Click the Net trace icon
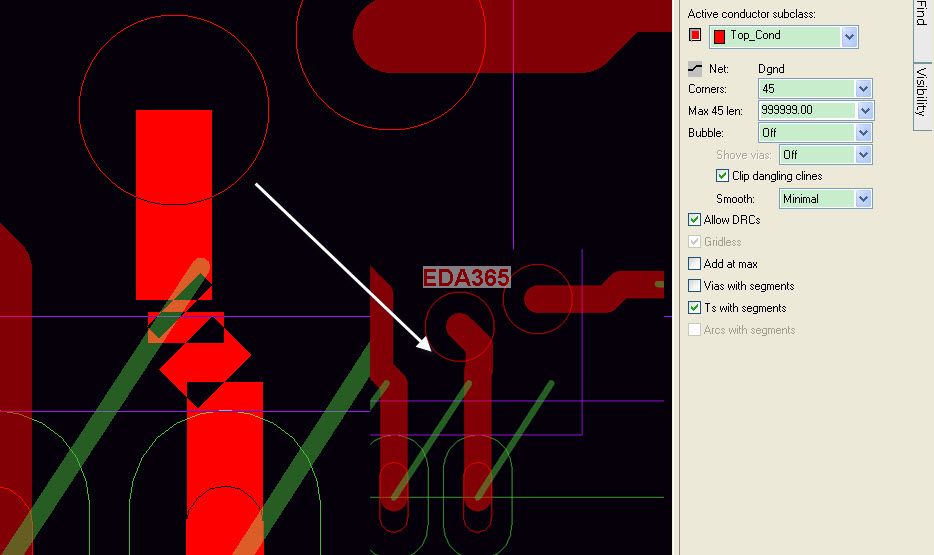Viewport: 934px width, 555px height. pos(695,68)
